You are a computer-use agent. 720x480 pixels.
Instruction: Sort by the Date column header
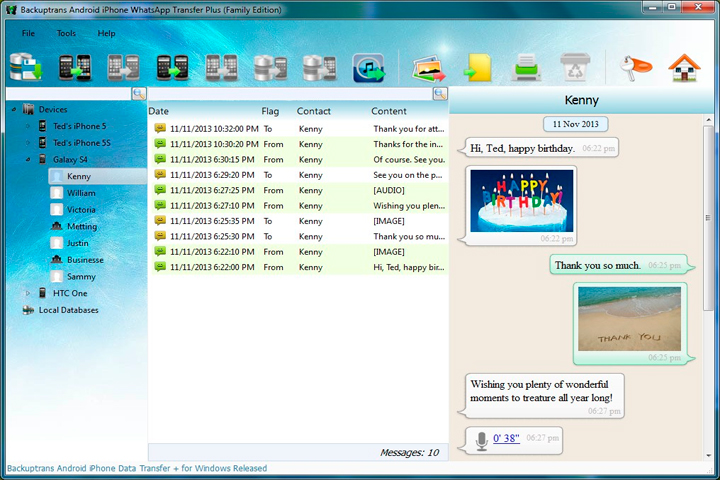(x=158, y=111)
